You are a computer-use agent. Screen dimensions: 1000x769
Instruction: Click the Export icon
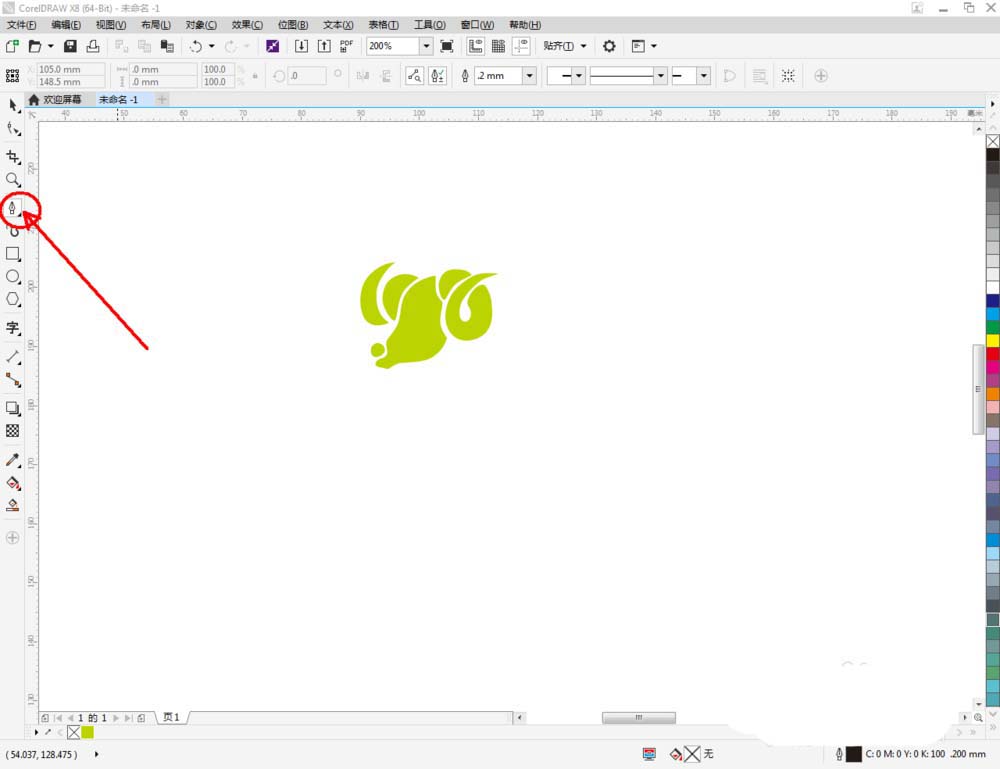(x=324, y=46)
